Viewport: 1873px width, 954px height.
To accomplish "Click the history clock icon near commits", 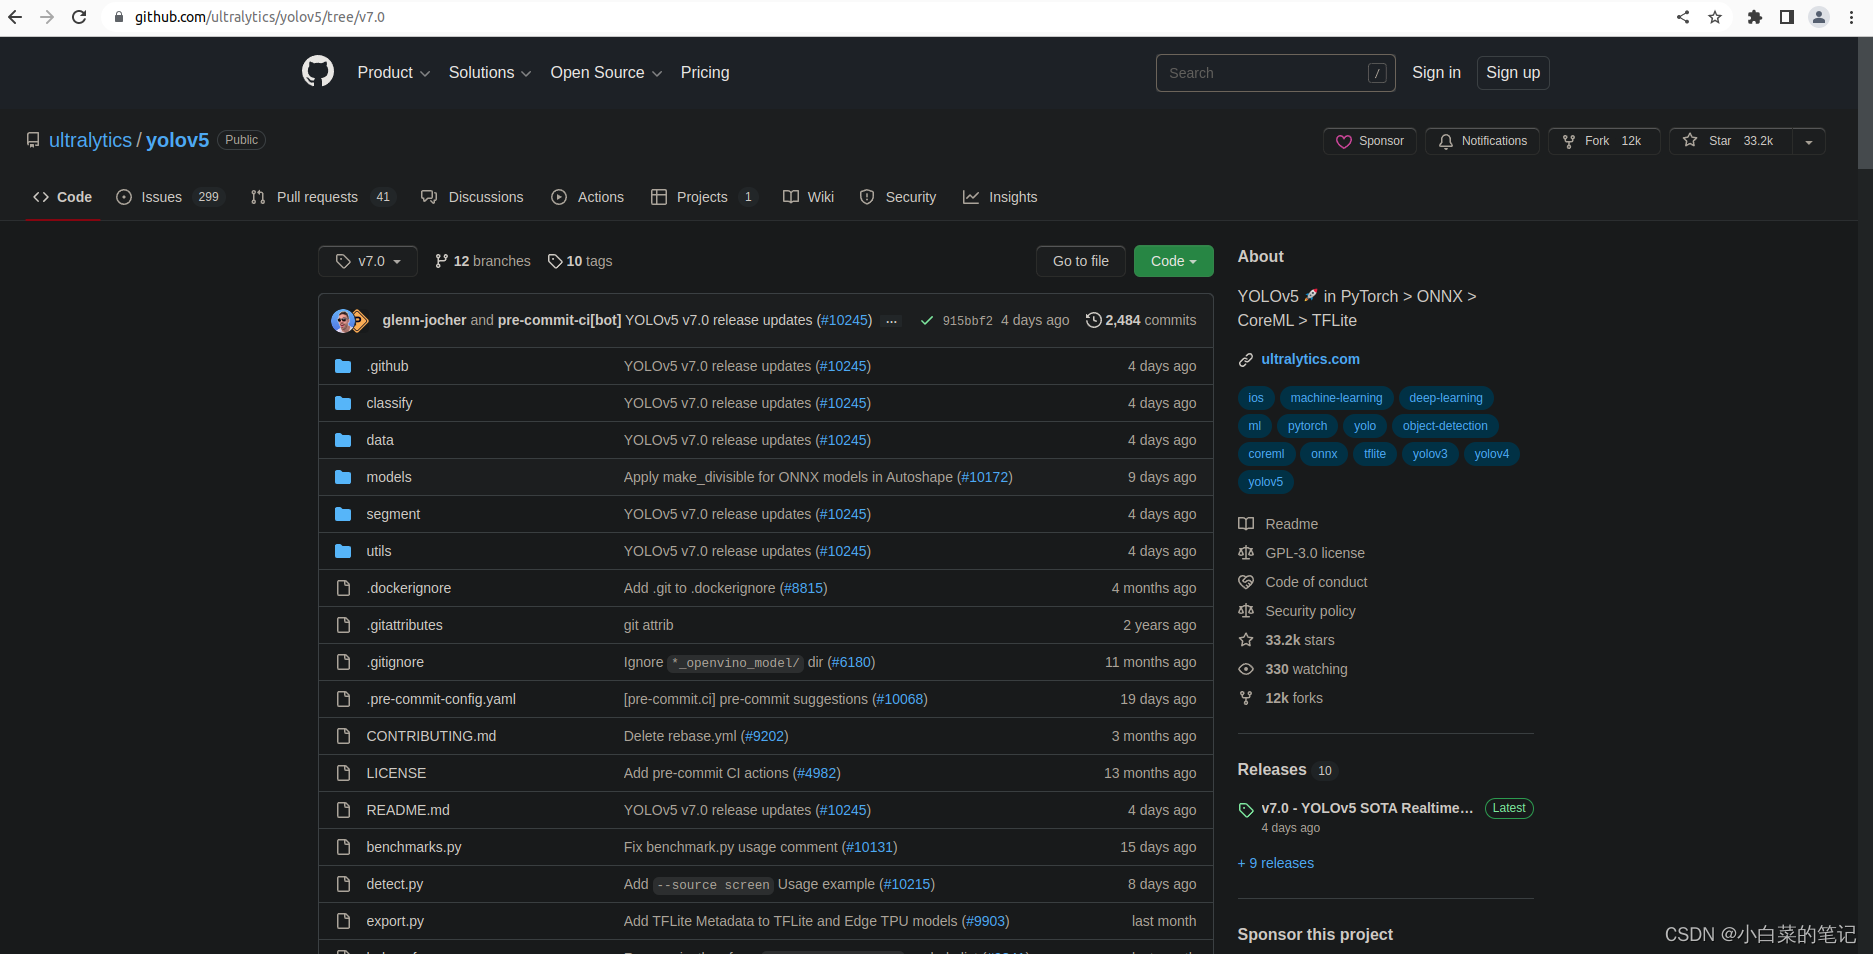I will click(x=1094, y=320).
